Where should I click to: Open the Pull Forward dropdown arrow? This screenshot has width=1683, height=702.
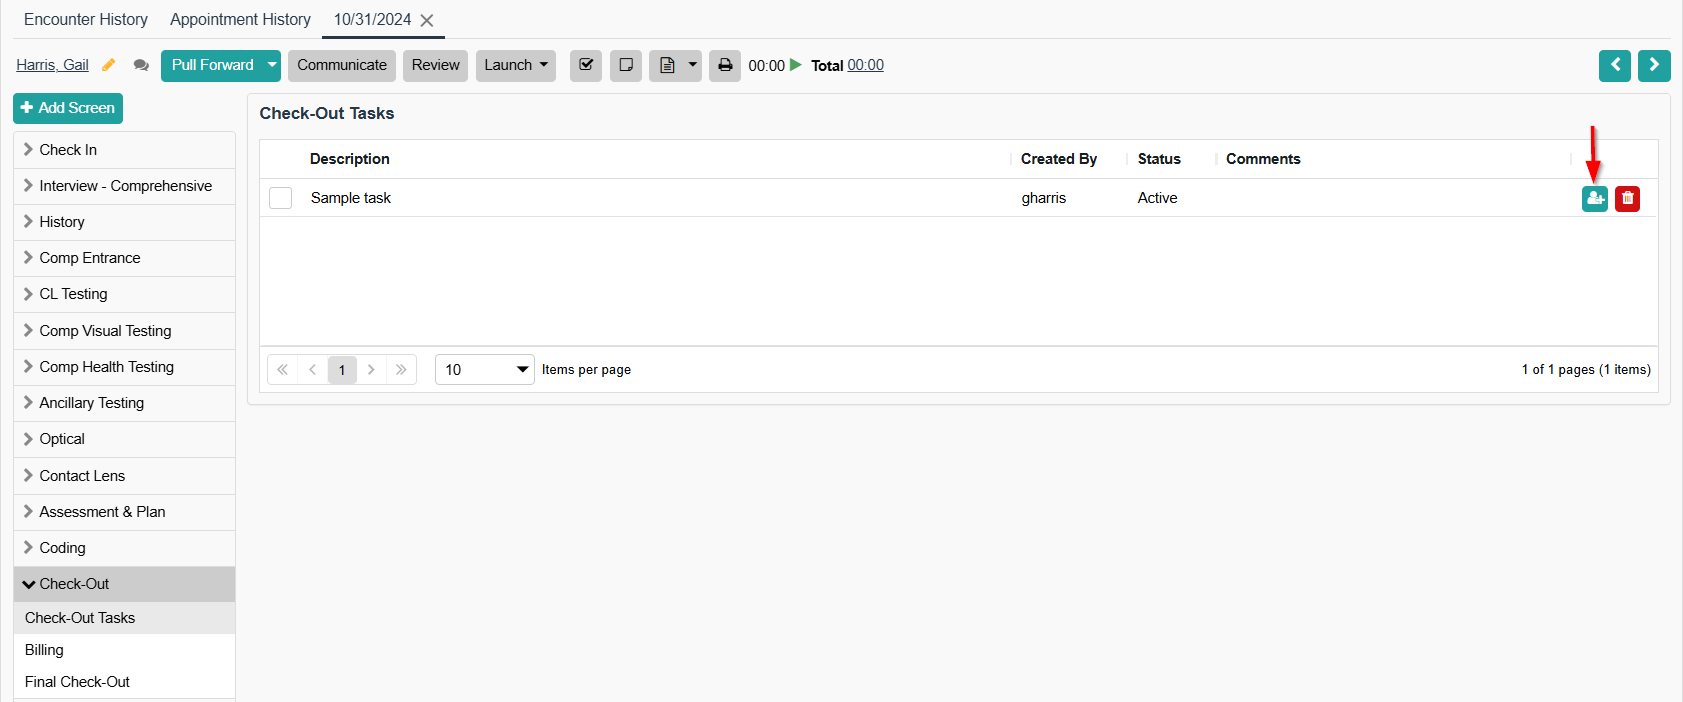point(272,65)
